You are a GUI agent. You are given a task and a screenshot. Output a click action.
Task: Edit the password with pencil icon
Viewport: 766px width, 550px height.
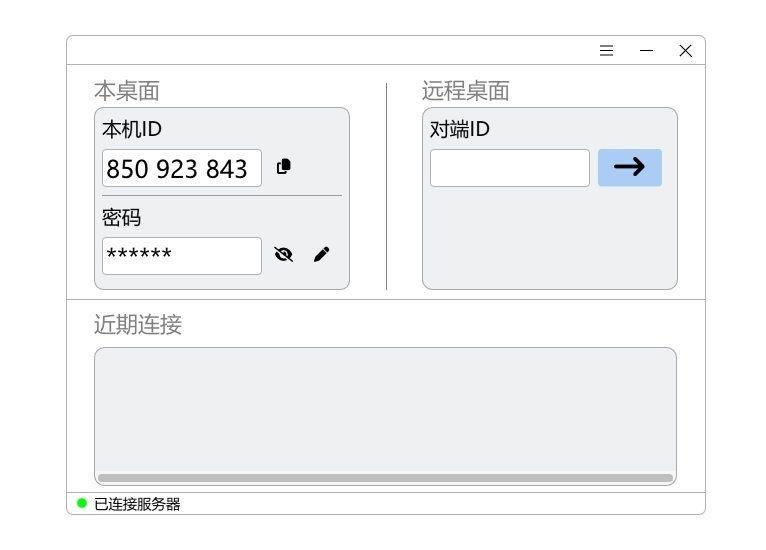(321, 255)
